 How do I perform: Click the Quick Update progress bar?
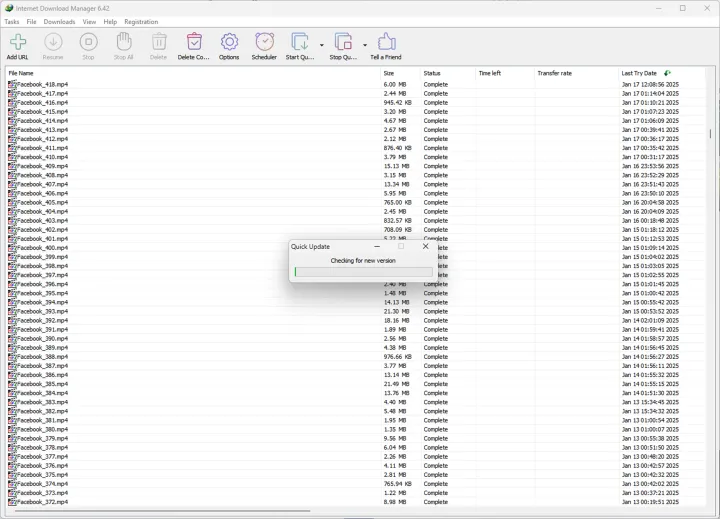tap(363, 272)
